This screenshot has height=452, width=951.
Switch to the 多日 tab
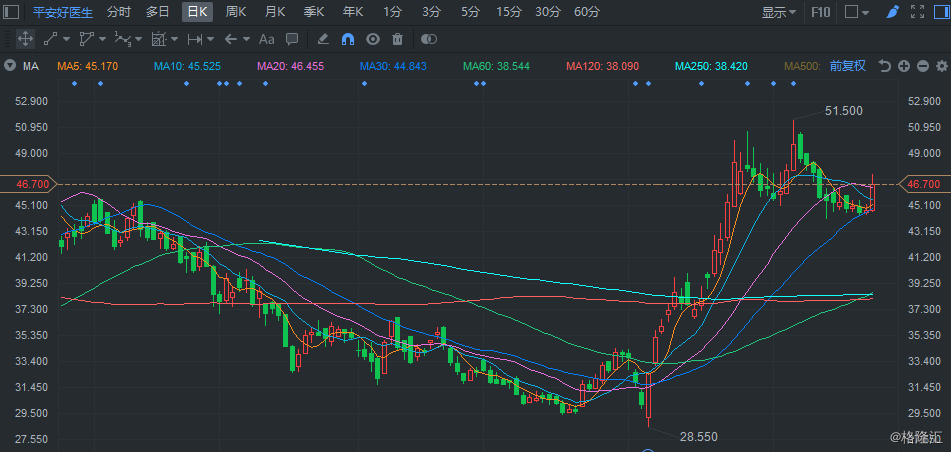tap(158, 12)
